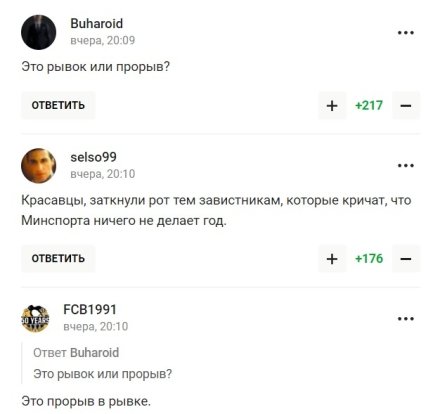The width and height of the screenshot is (428, 414).
Task: Click the +176 rating score
Action: [369, 259]
